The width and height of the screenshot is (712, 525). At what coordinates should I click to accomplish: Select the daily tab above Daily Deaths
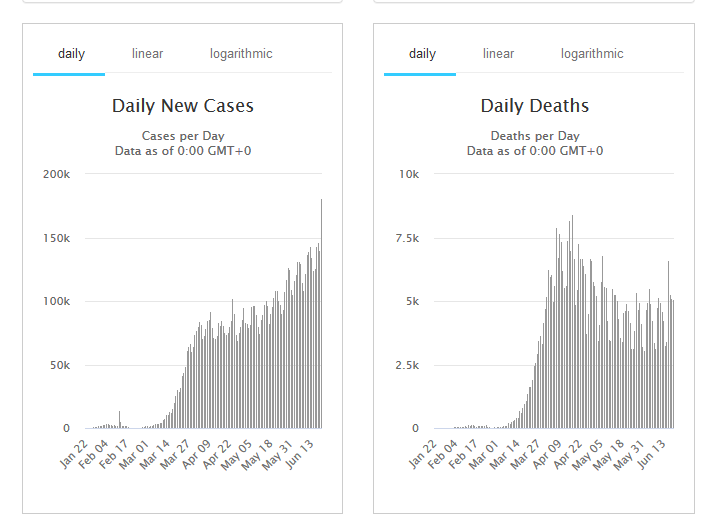(x=422, y=53)
